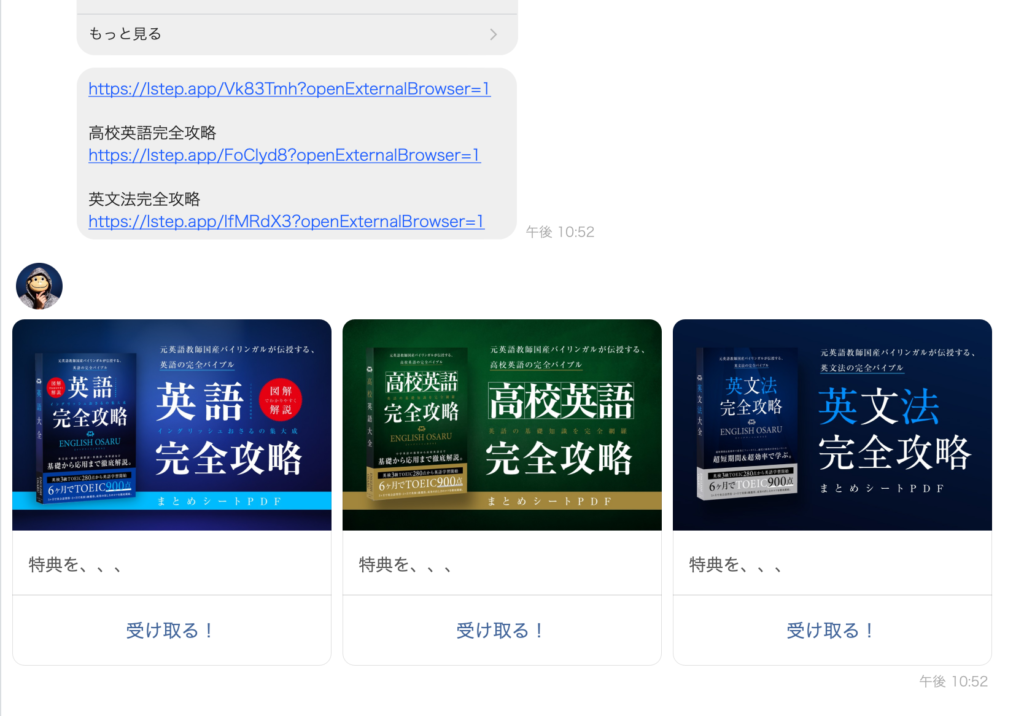This screenshot has width=1024, height=716.
Task: Open the 英文法完全攻略 navy card image
Action: (833, 425)
